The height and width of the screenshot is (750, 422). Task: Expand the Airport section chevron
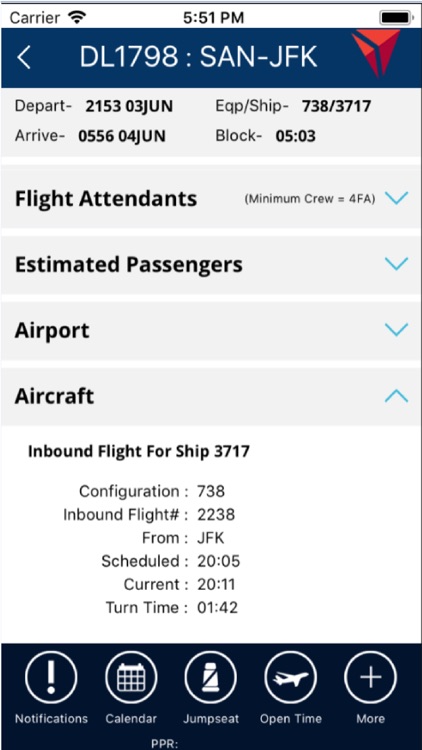(x=397, y=330)
